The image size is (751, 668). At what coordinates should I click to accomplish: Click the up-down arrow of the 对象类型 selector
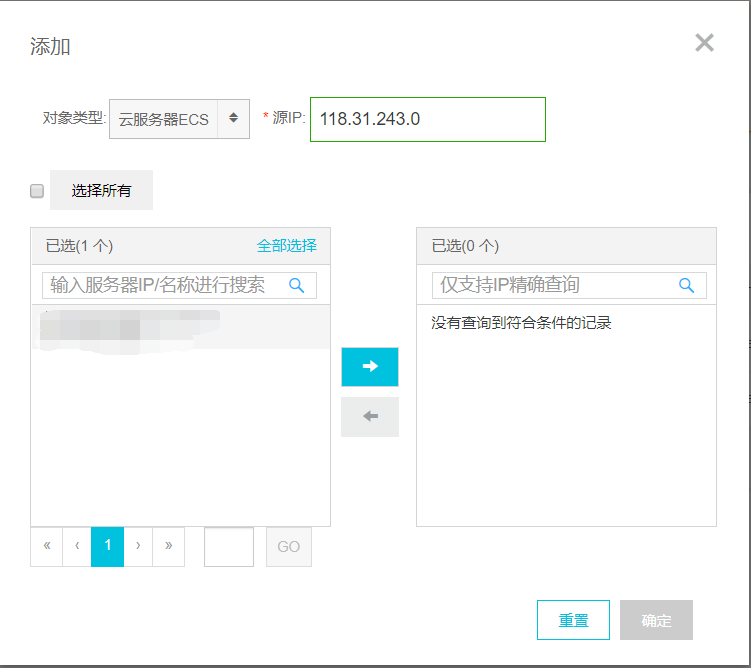pos(233,118)
